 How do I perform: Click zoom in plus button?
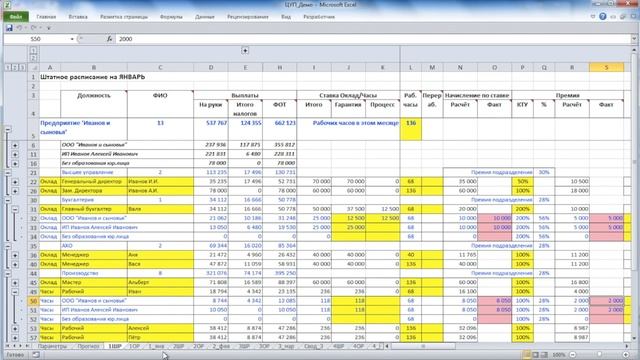626,355
